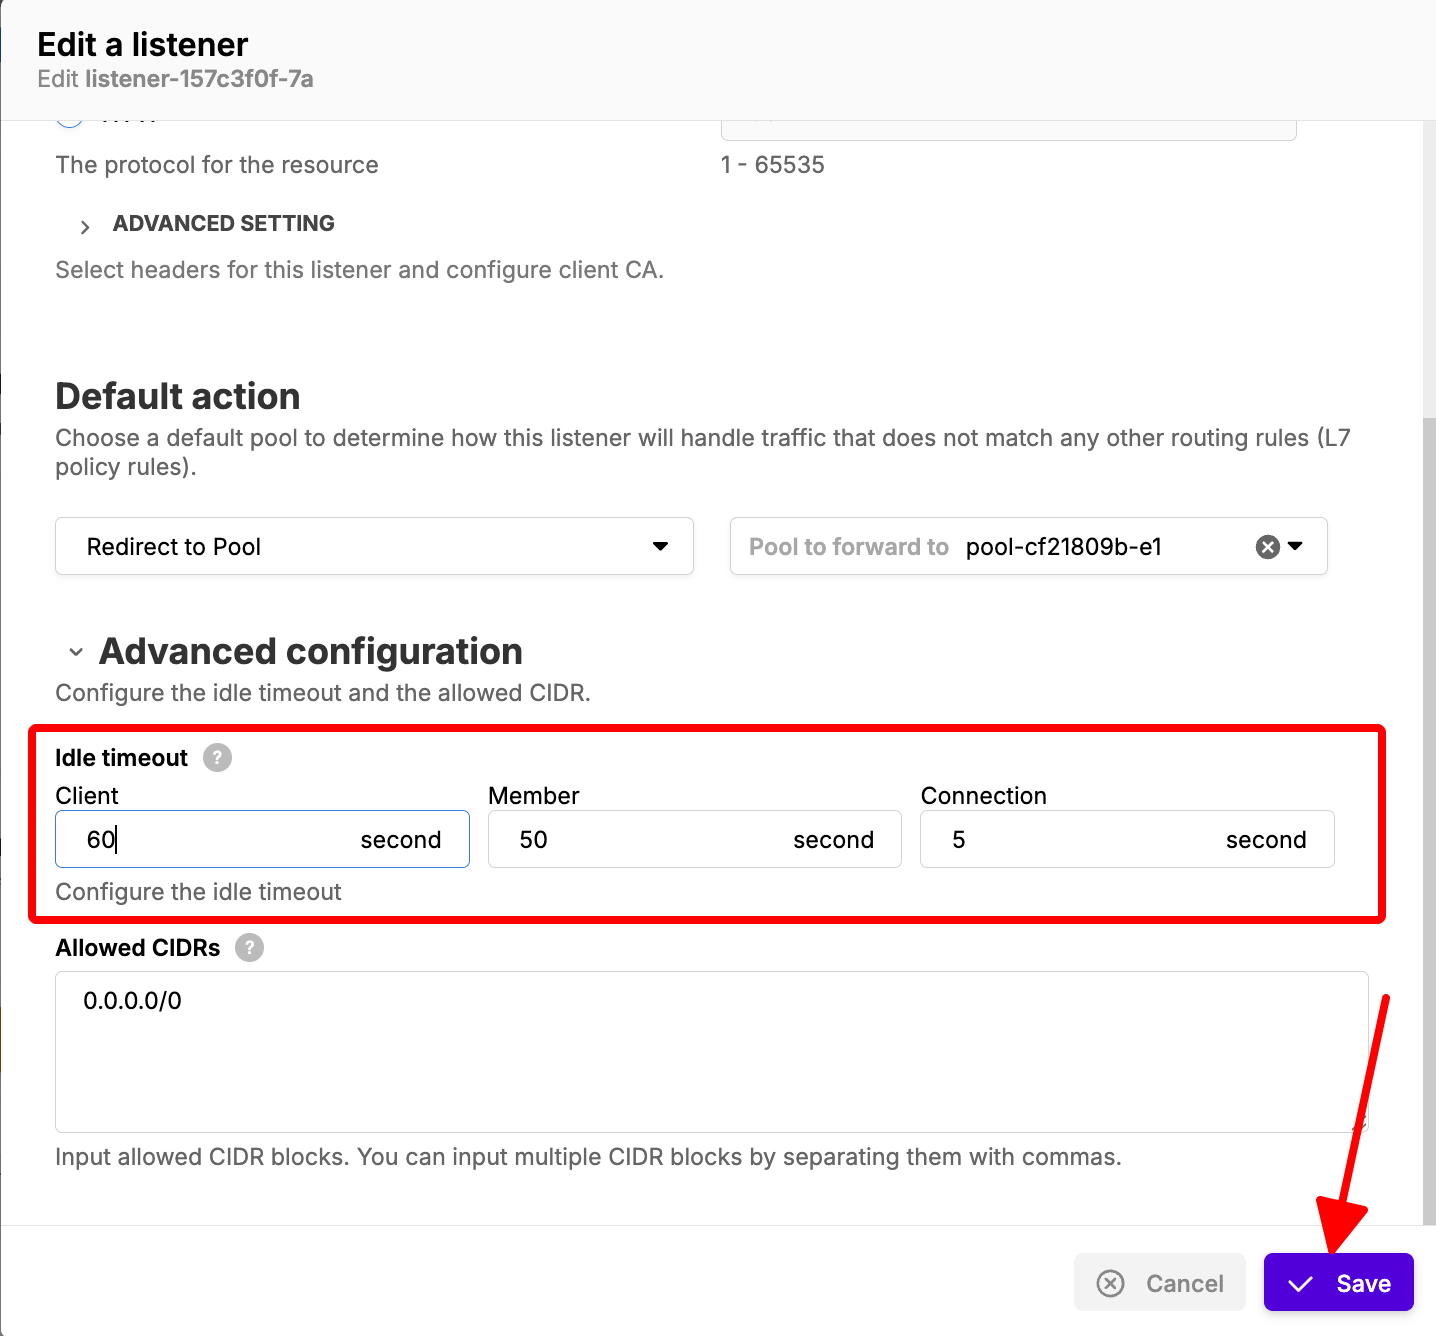
Task: Open the Pool to forward to arrow
Action: tap(1296, 546)
